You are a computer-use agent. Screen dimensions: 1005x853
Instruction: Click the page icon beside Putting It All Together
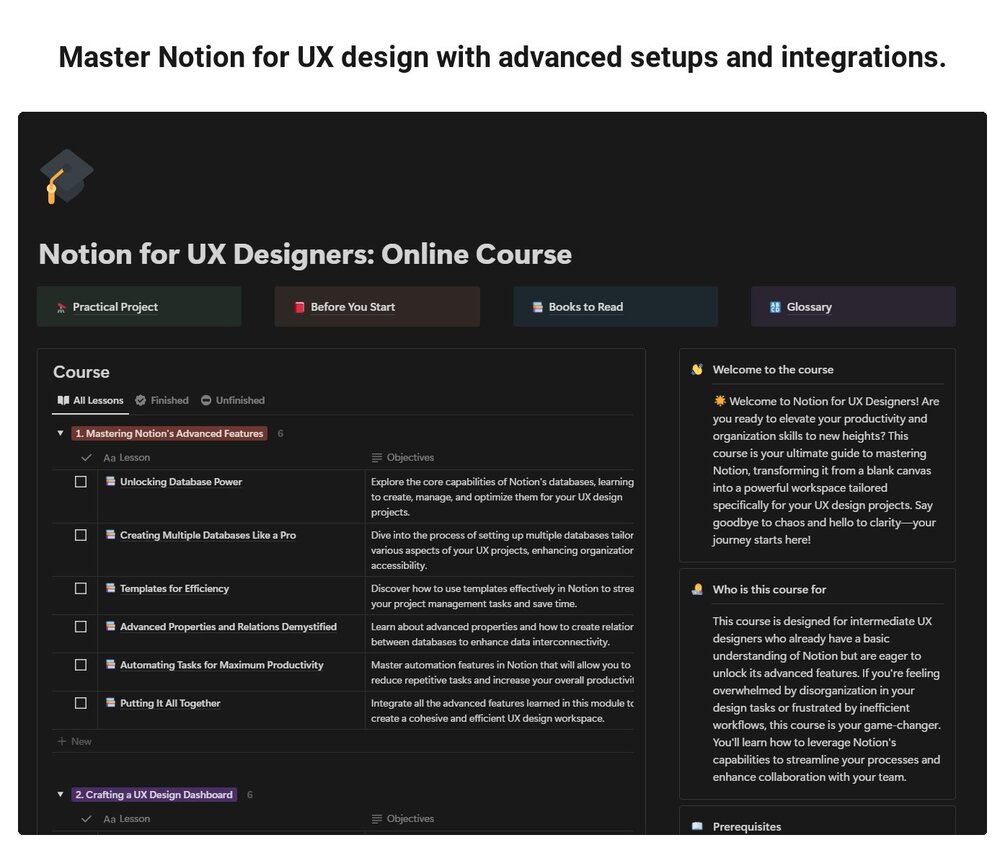pos(110,702)
